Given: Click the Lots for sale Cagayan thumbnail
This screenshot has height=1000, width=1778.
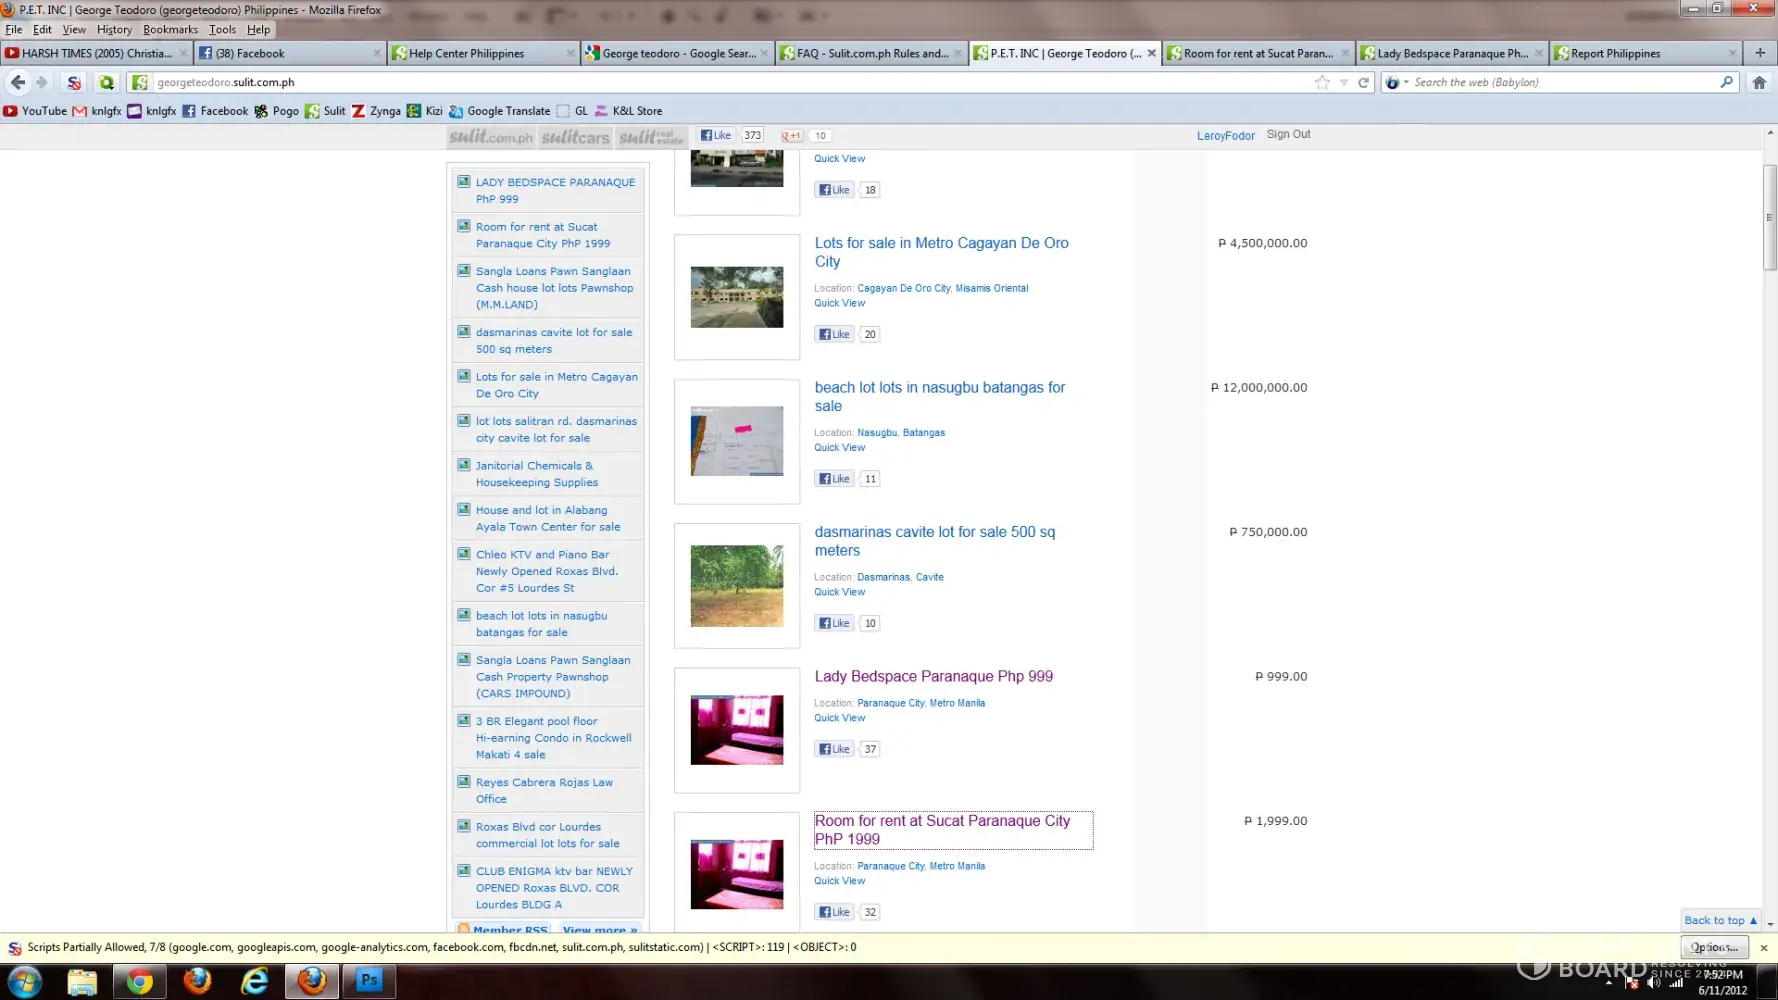Looking at the screenshot, I should click(737, 297).
